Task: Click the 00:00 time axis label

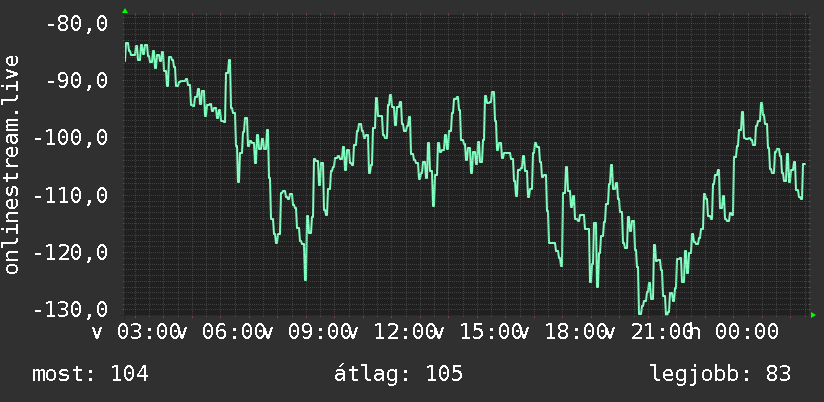Action: point(747,332)
